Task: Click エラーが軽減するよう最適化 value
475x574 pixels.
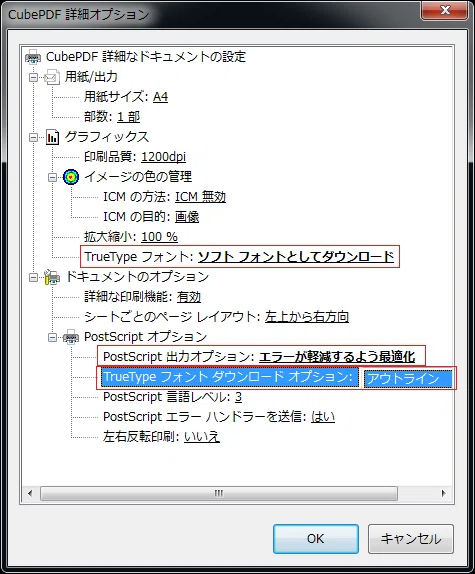Action: [337, 357]
